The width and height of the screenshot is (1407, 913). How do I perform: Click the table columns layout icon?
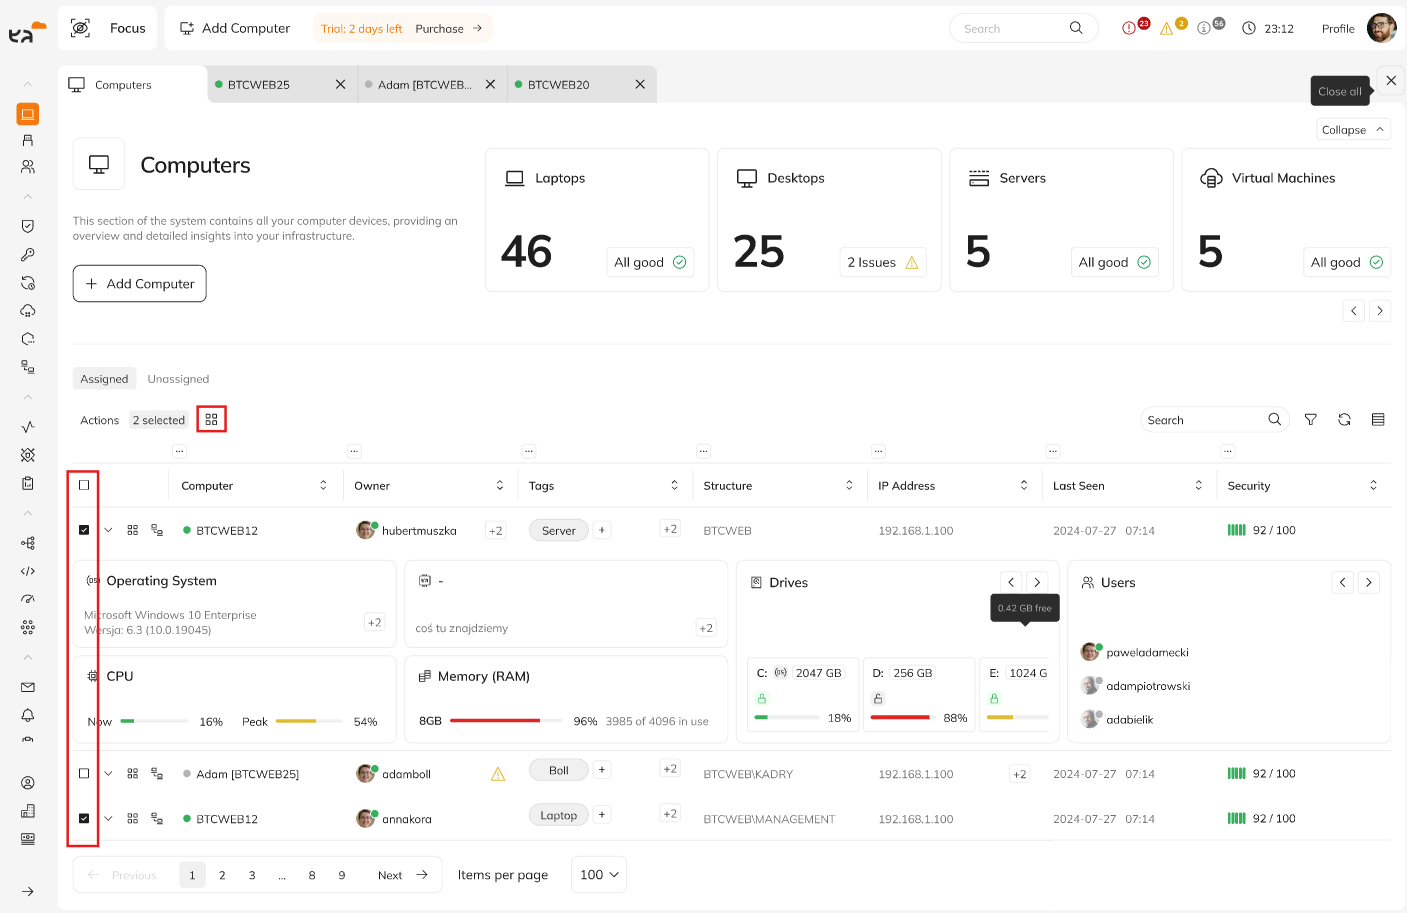pos(1378,420)
